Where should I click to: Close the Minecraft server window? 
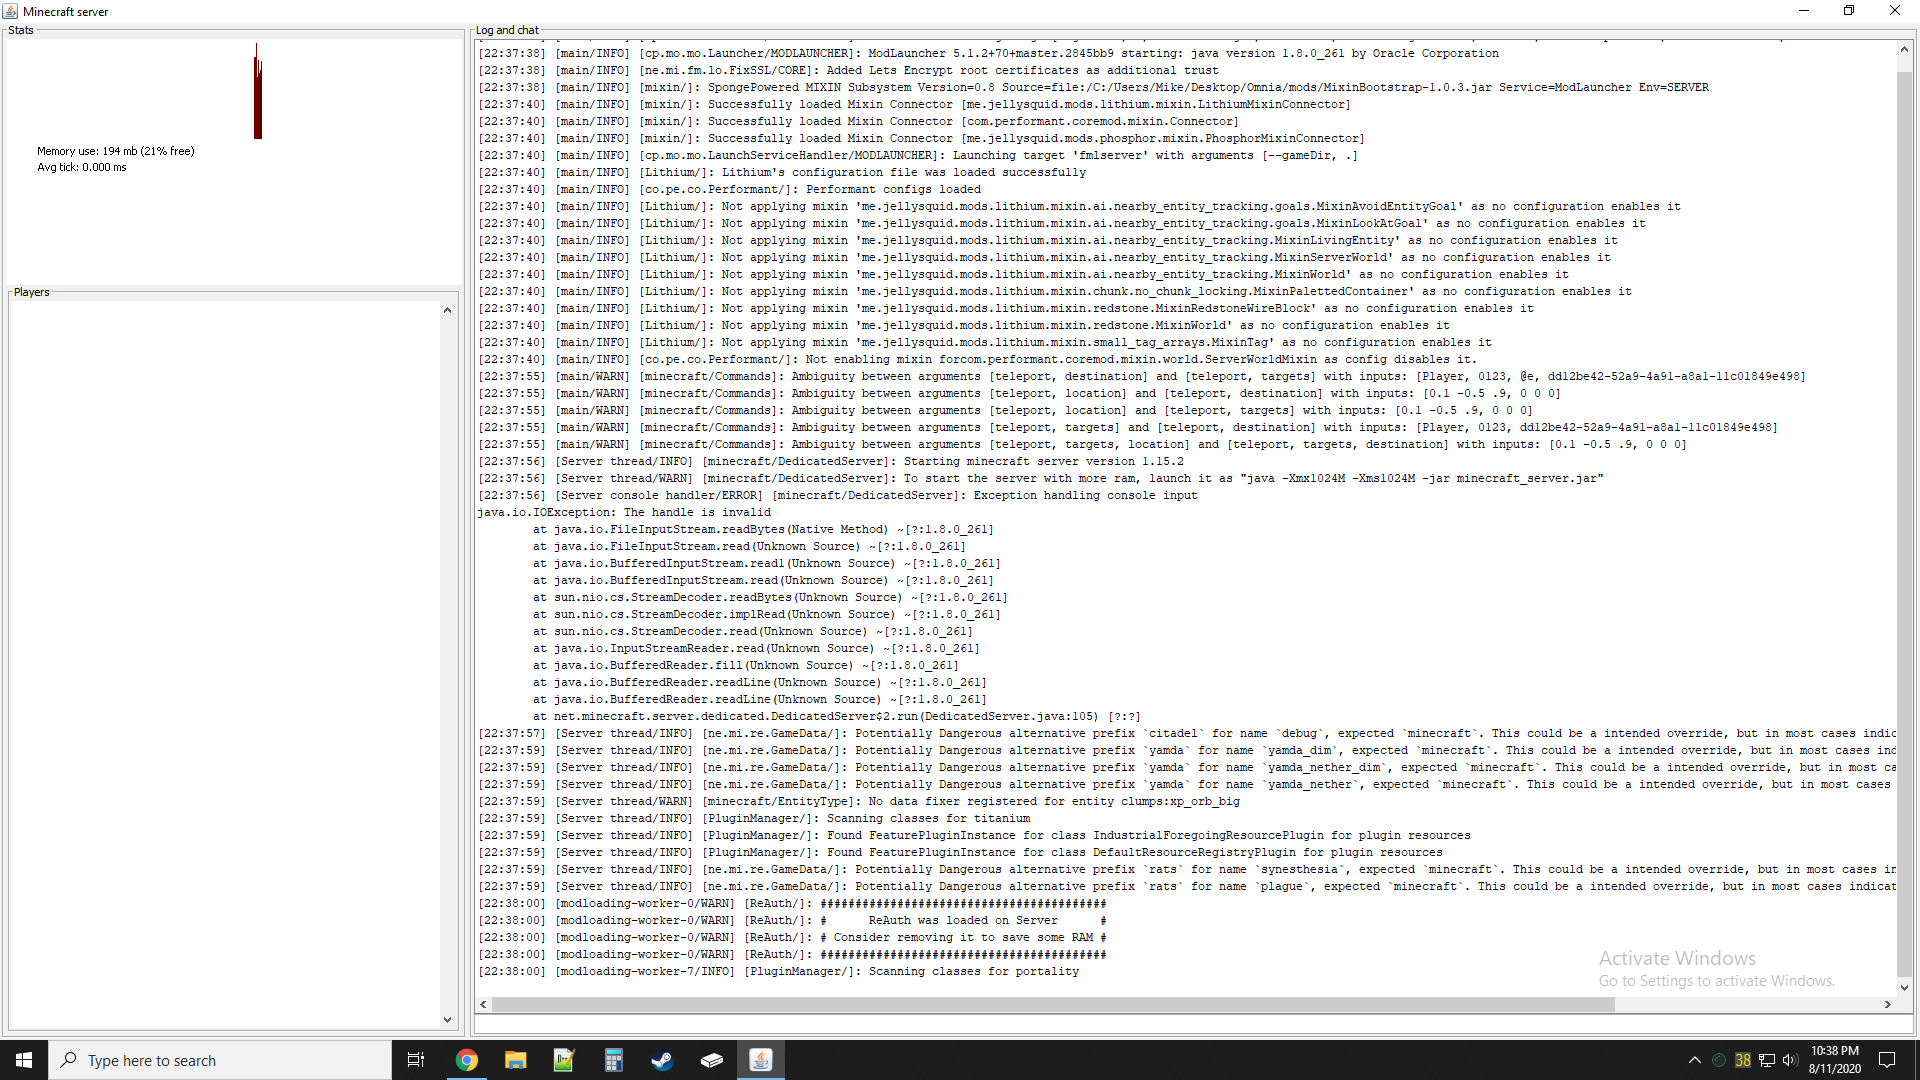(x=1895, y=11)
